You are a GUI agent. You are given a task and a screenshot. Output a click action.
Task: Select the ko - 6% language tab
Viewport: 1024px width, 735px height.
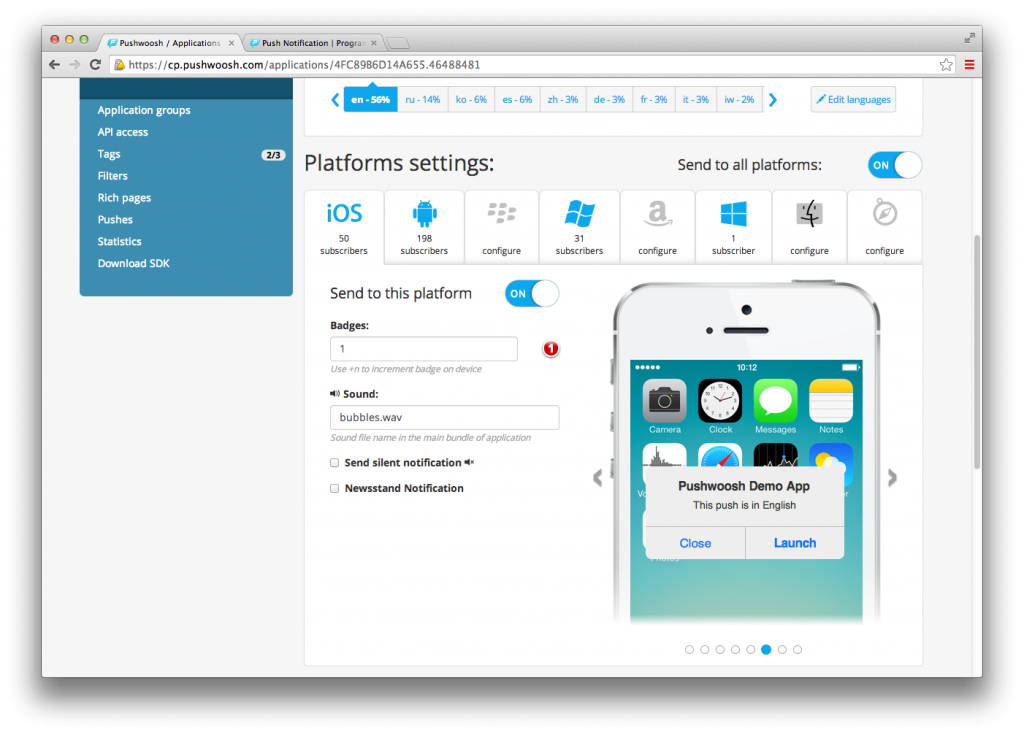pyautogui.click(x=471, y=99)
